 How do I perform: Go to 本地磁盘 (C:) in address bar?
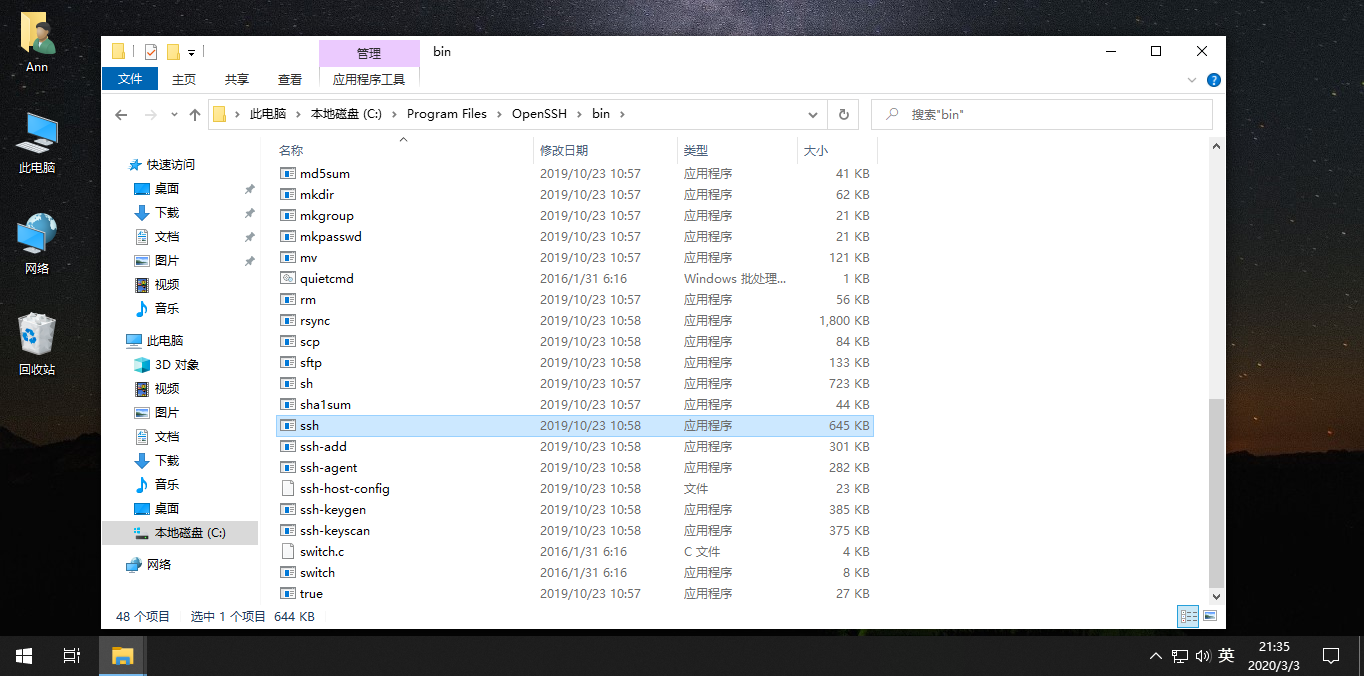click(x=347, y=114)
